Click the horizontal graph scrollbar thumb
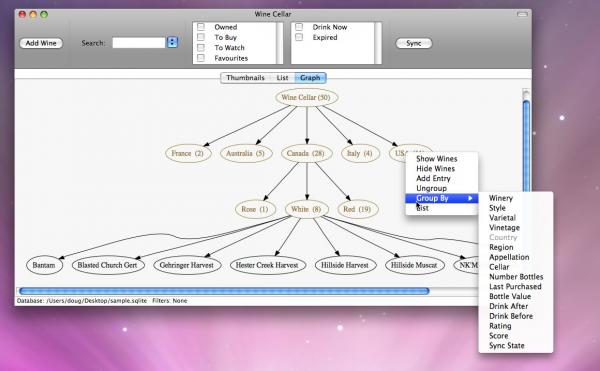Image resolution: width=600 pixels, height=371 pixels. [224, 291]
